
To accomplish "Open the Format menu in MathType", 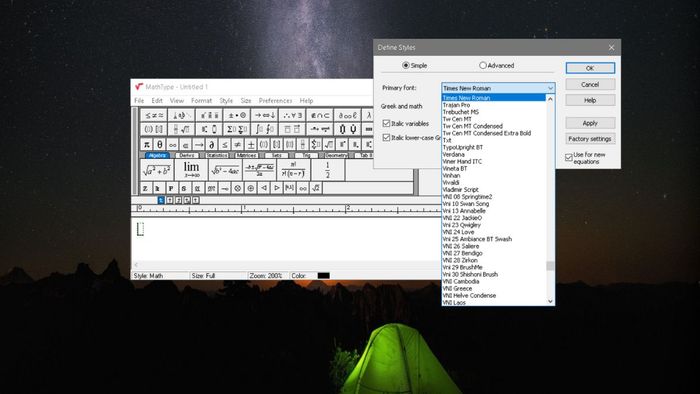I will [x=201, y=101].
